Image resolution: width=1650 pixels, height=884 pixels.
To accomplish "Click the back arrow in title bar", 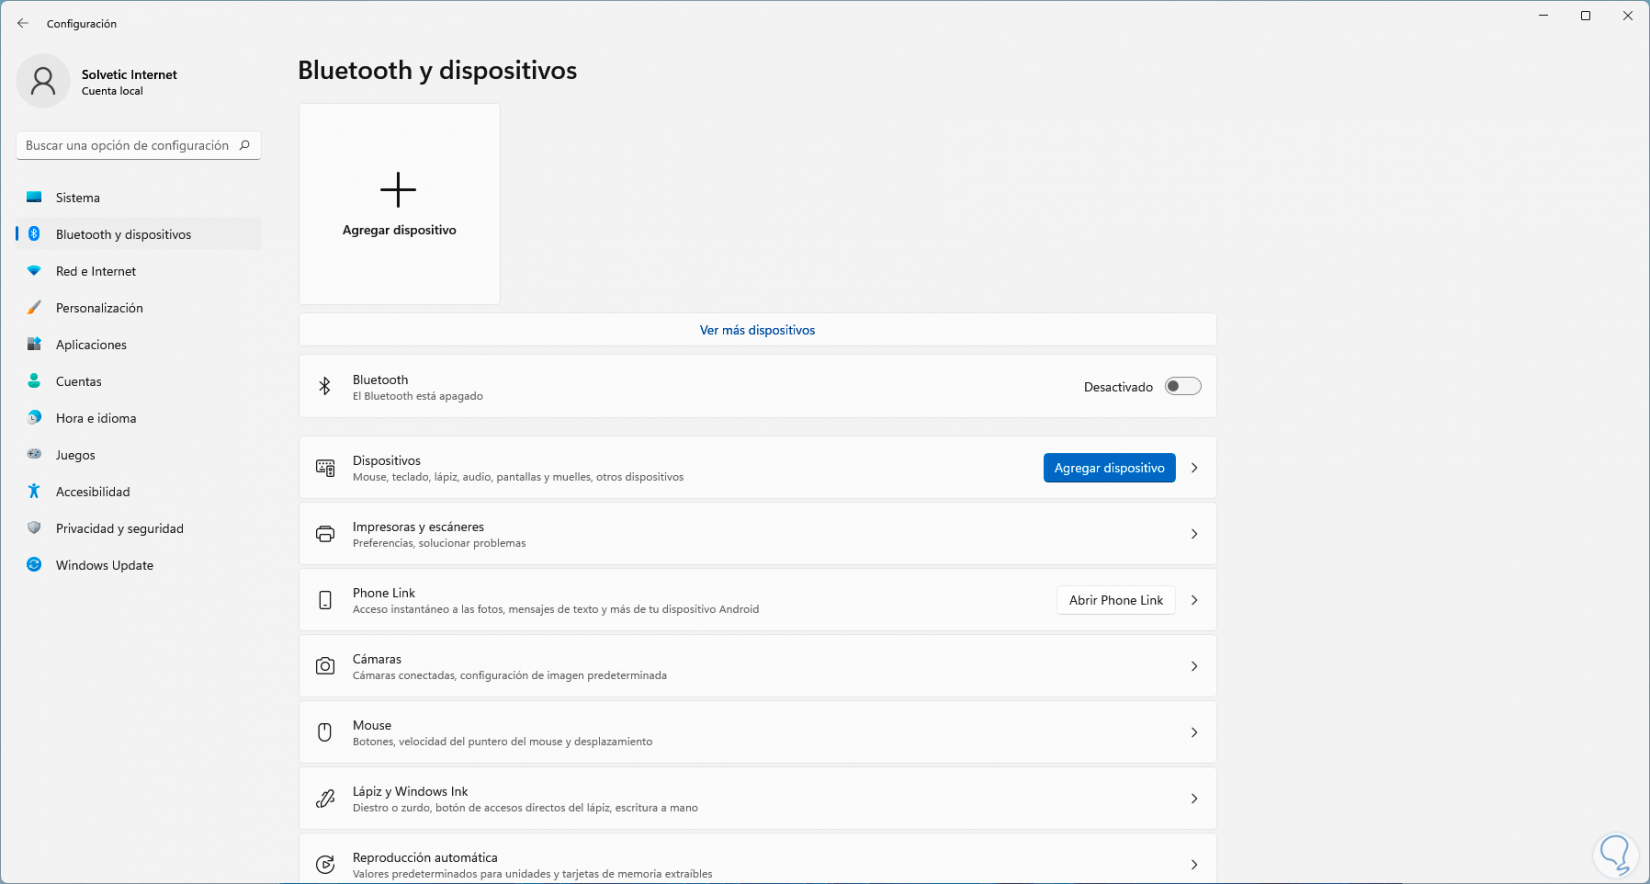I will (x=23, y=23).
